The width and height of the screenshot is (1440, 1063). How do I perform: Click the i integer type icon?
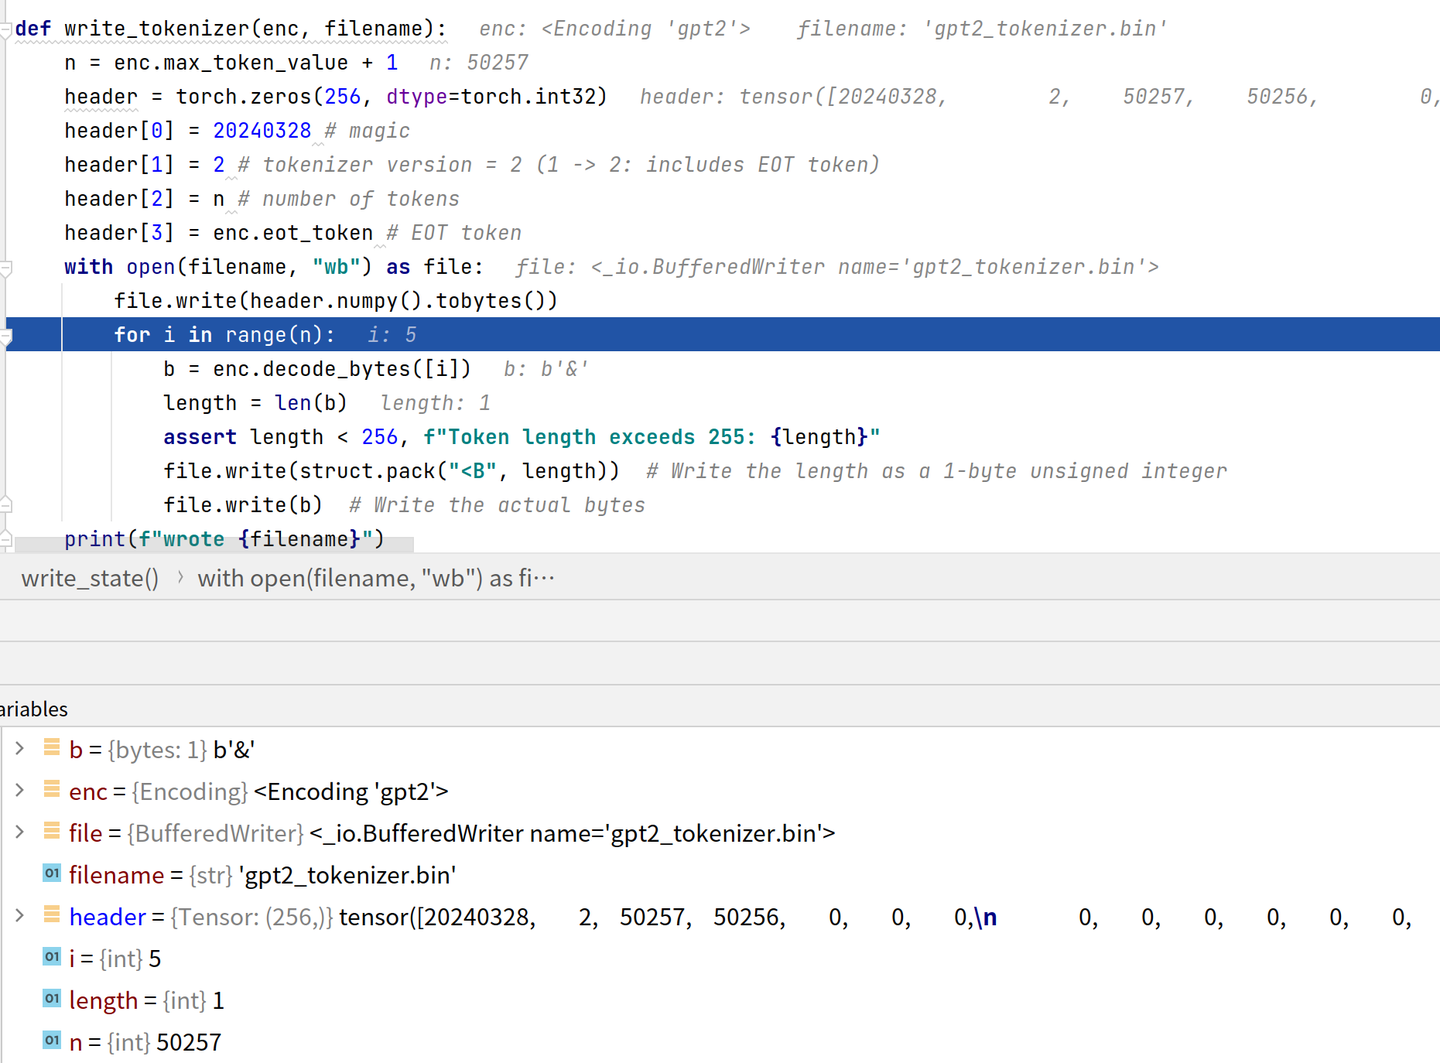[x=52, y=958]
